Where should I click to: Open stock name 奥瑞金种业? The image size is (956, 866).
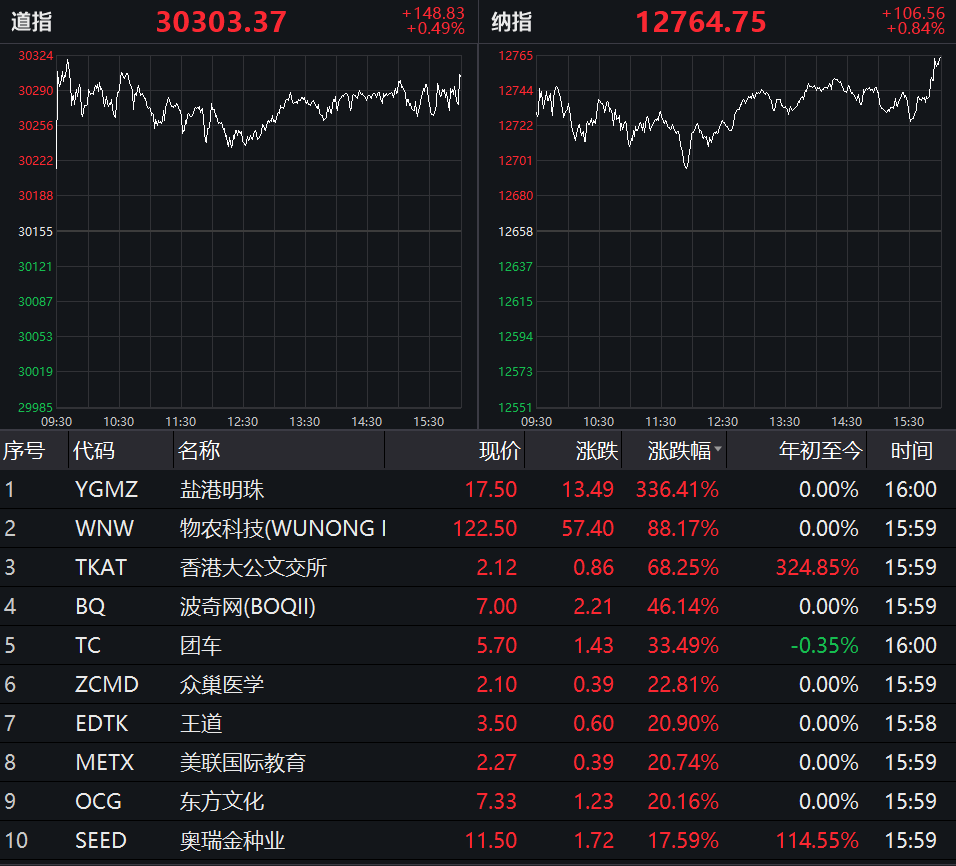click(232, 841)
